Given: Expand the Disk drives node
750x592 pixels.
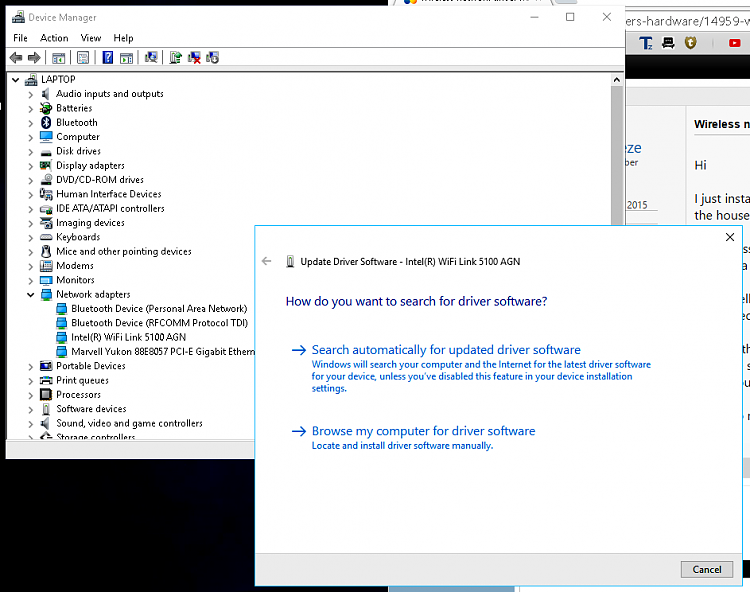Looking at the screenshot, I should [x=31, y=152].
